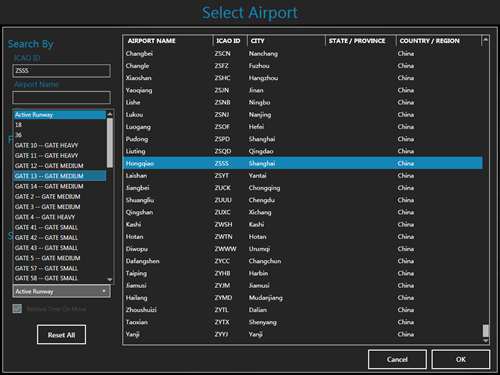Click ZYJM in the ICAO ID column
Viewport: 500px width, 375px height.
(223, 286)
